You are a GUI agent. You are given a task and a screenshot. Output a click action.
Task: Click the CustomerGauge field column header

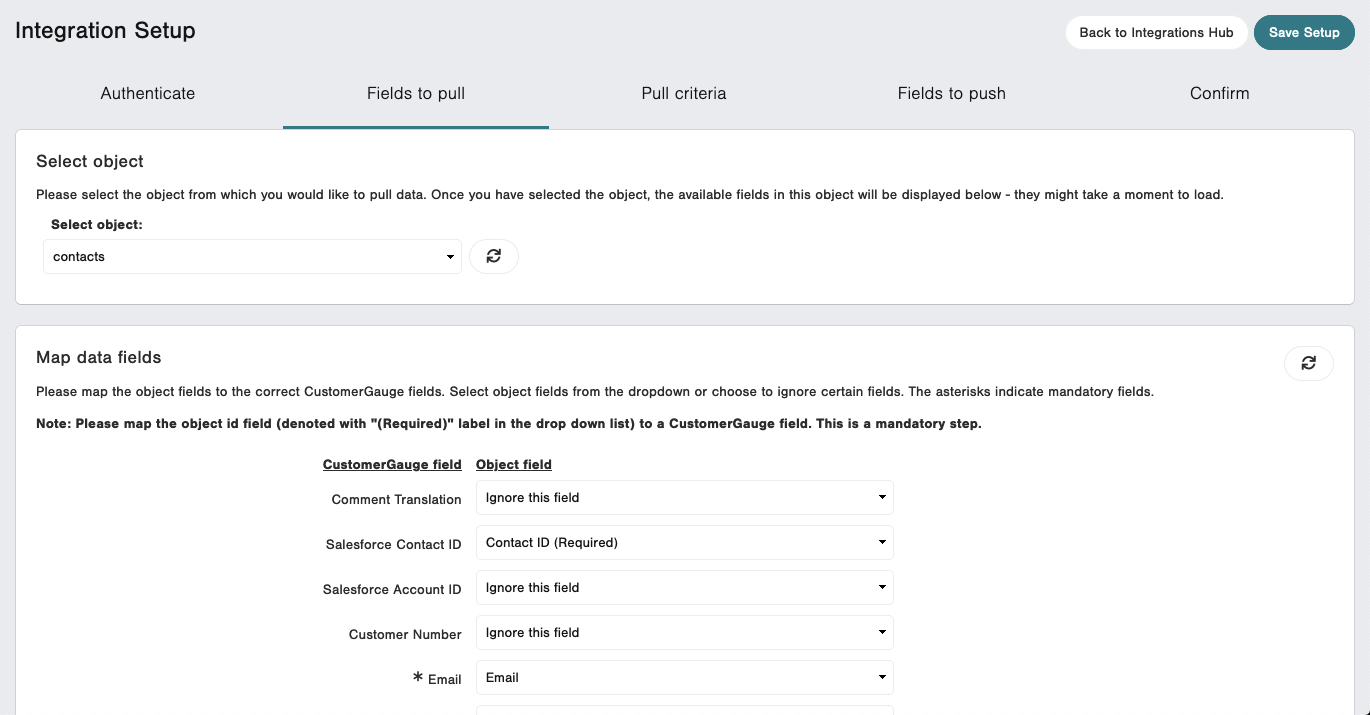coord(392,464)
